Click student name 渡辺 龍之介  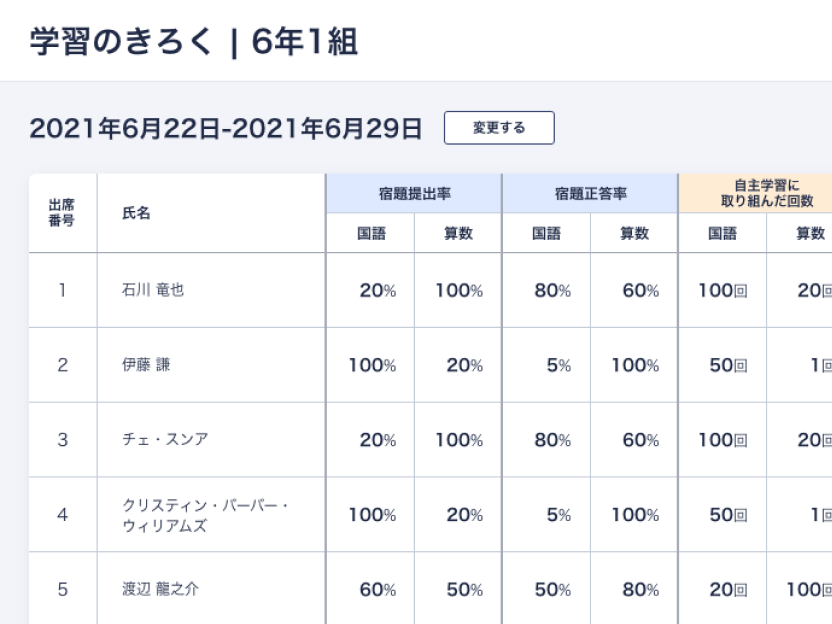coord(160,590)
